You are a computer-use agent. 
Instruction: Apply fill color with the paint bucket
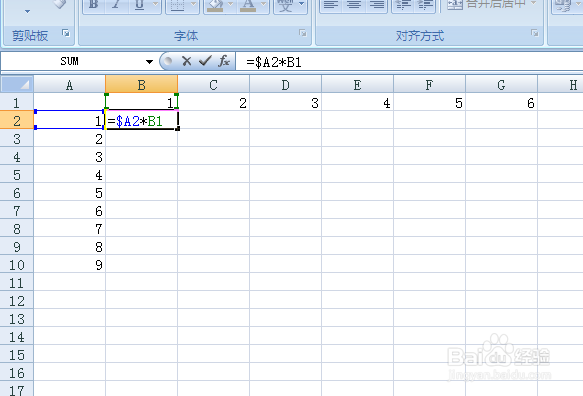coord(215,5)
